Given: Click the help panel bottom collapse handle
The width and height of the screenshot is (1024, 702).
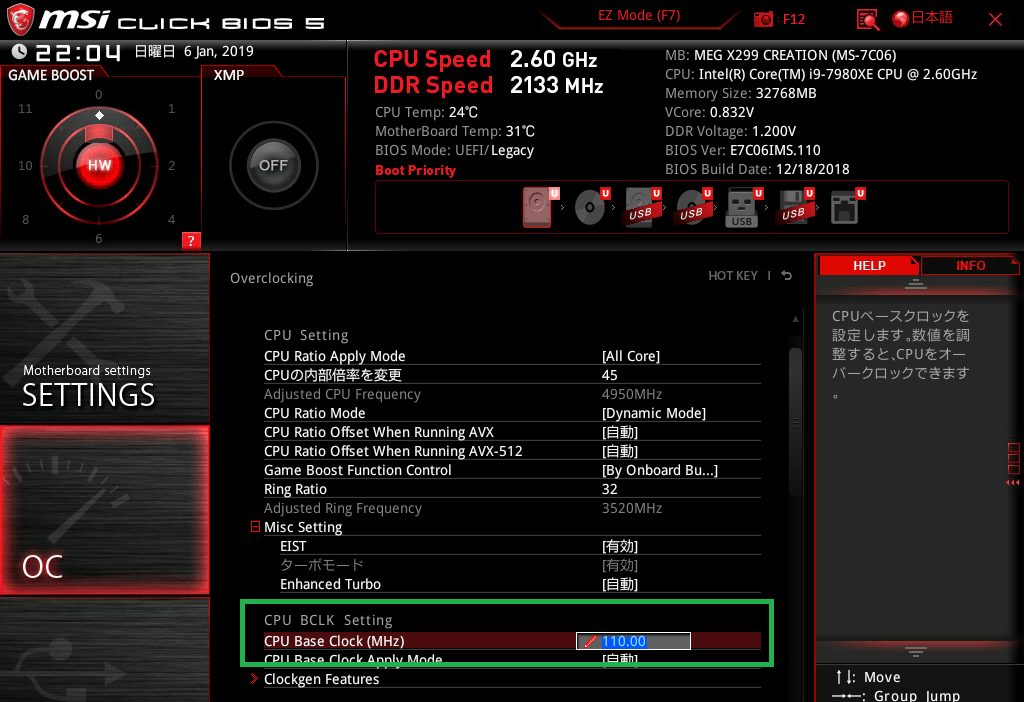Looking at the screenshot, I should pyautogui.click(x=916, y=652).
